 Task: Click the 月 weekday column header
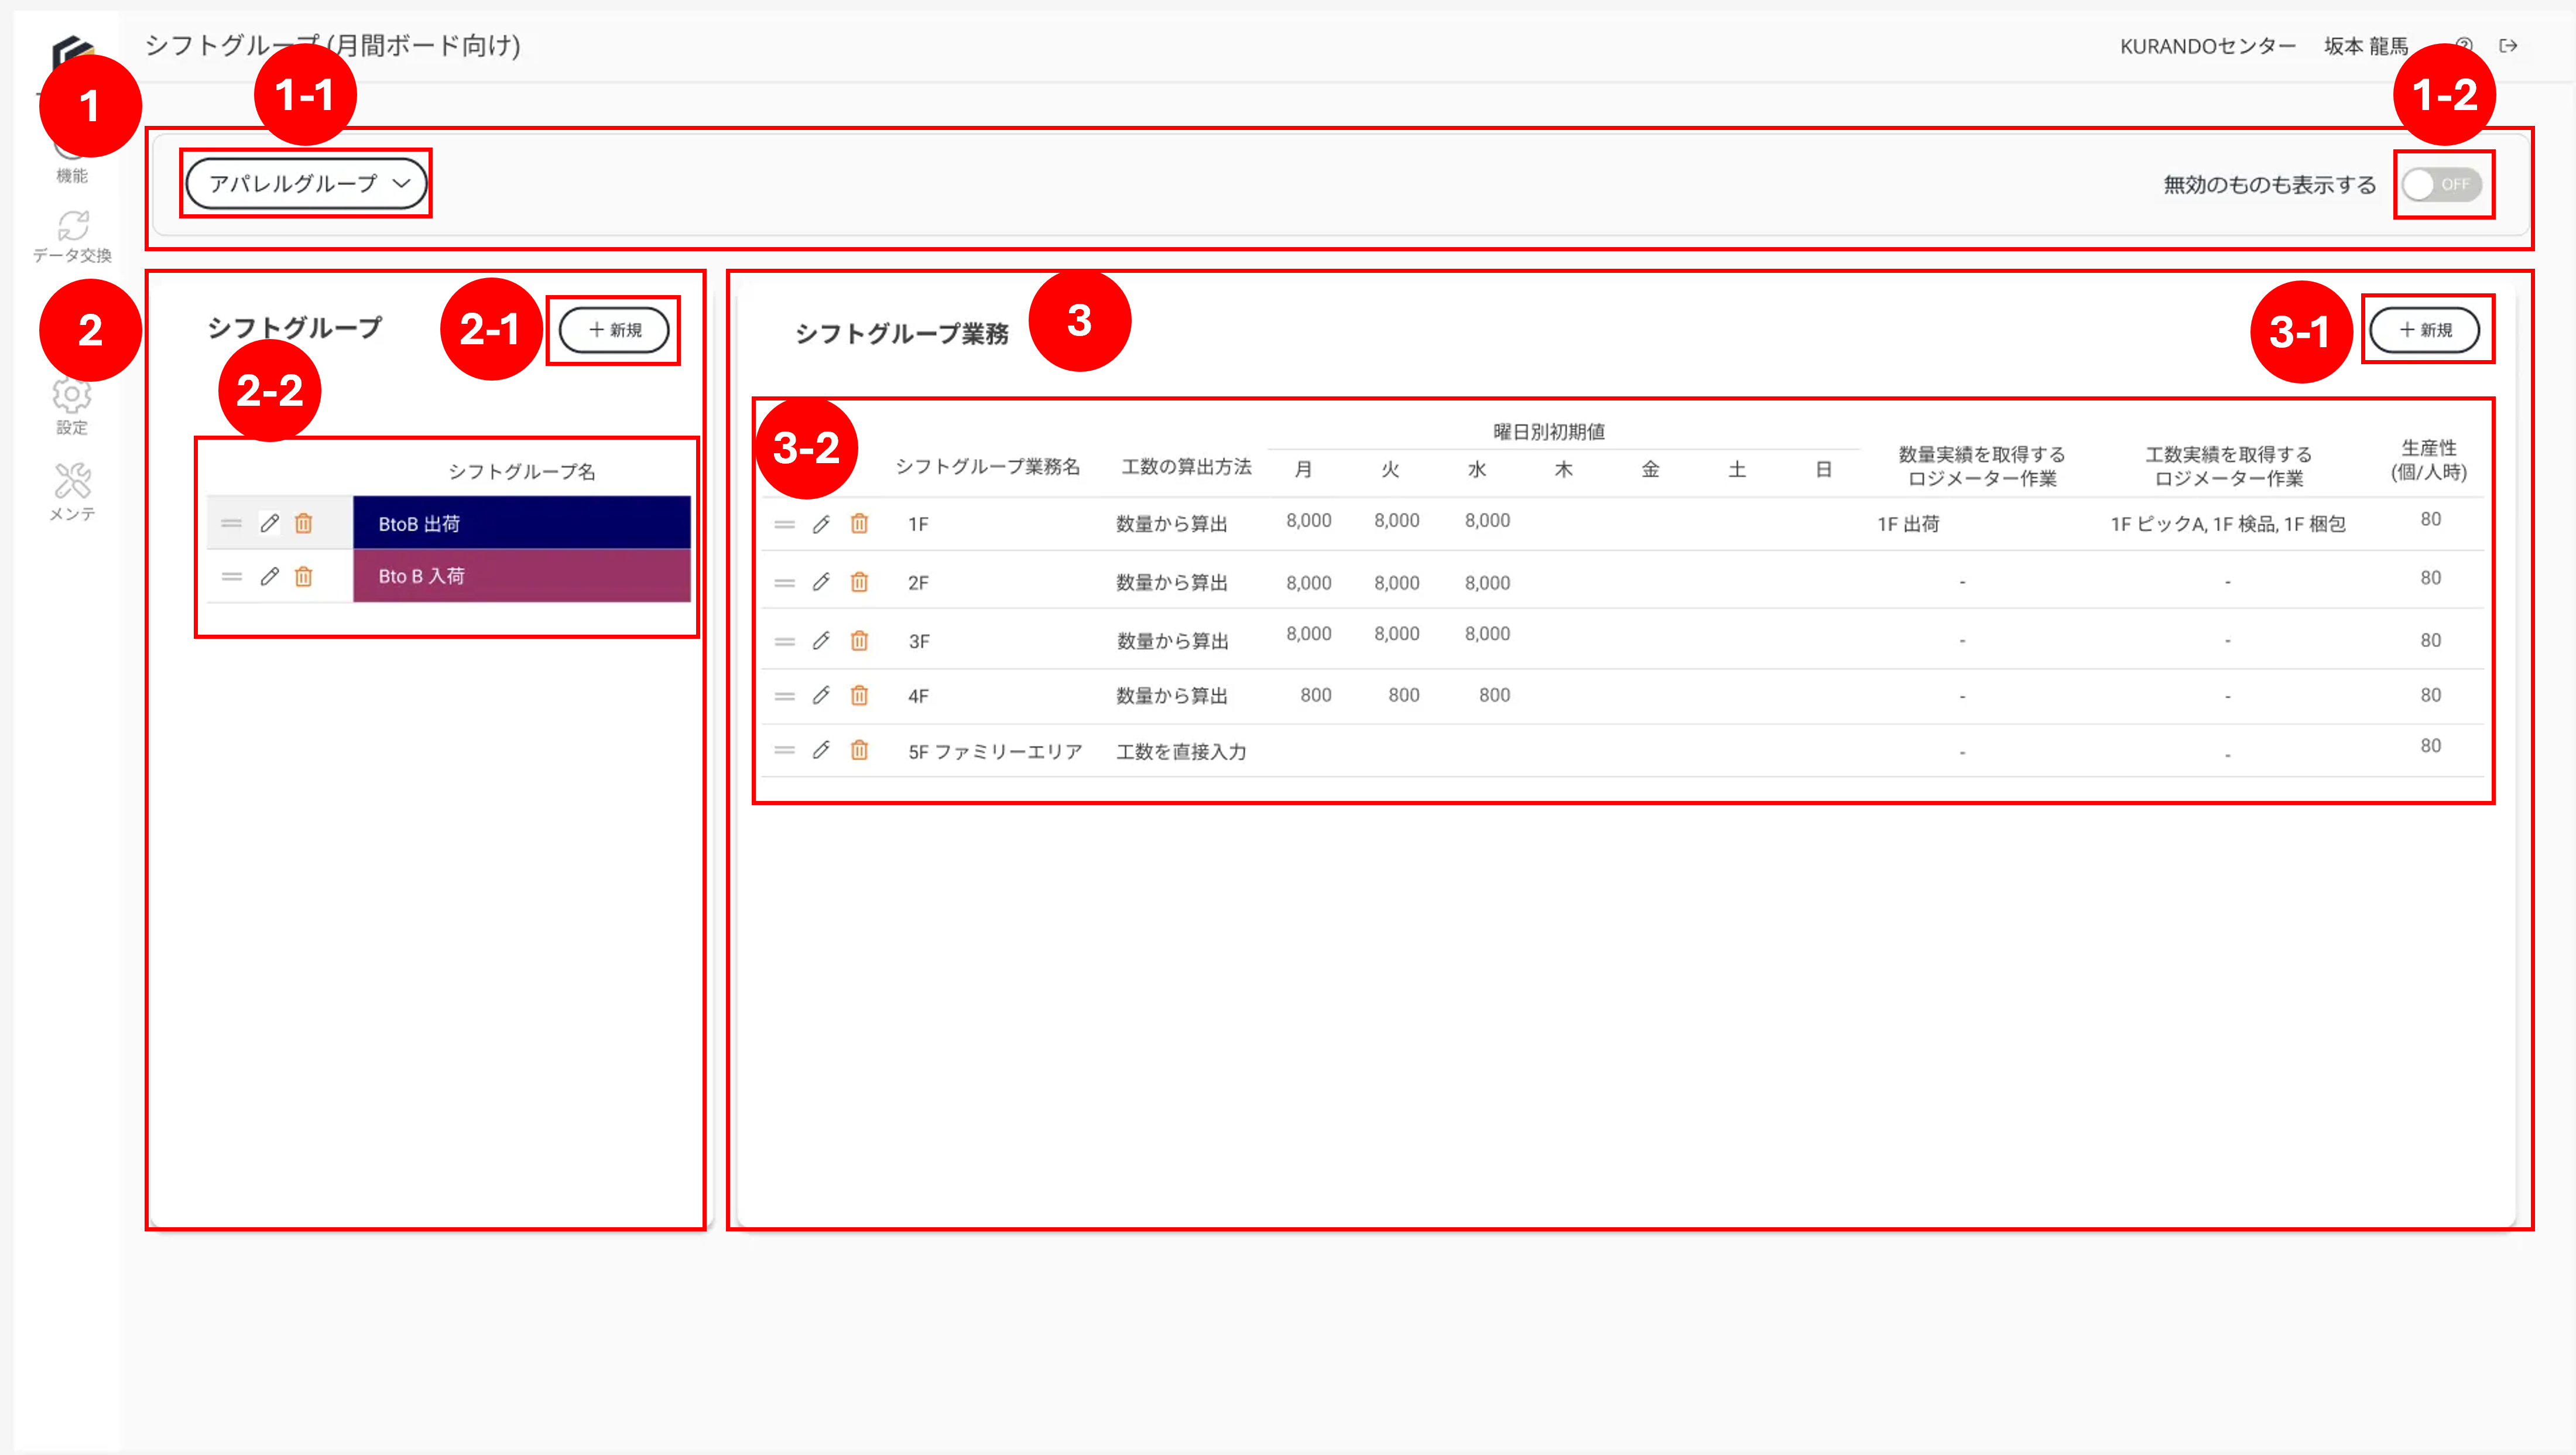[1303, 469]
